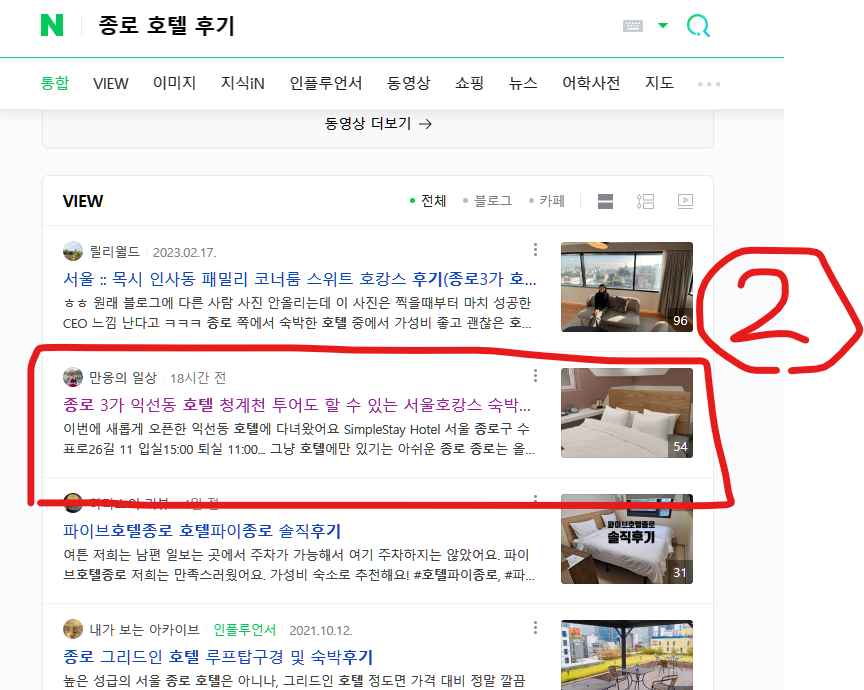
Task: Open the 내가 보는 아카이브 blog name link
Action: click(x=144, y=629)
